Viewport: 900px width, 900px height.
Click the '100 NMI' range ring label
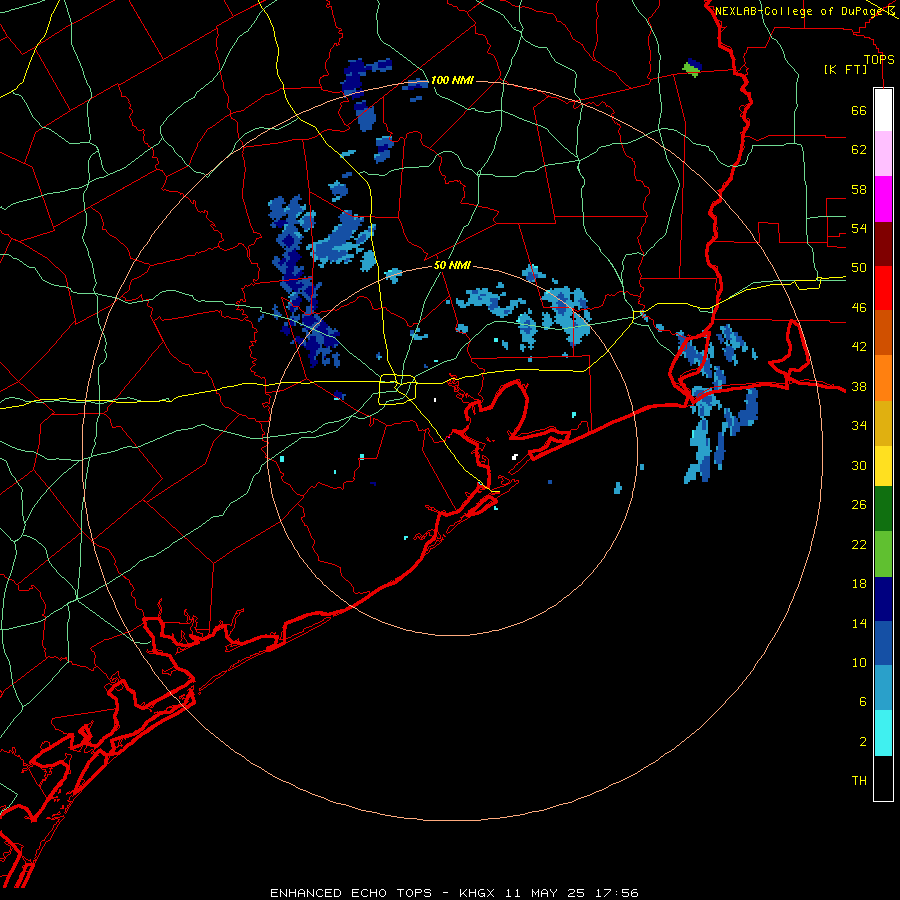[452, 80]
